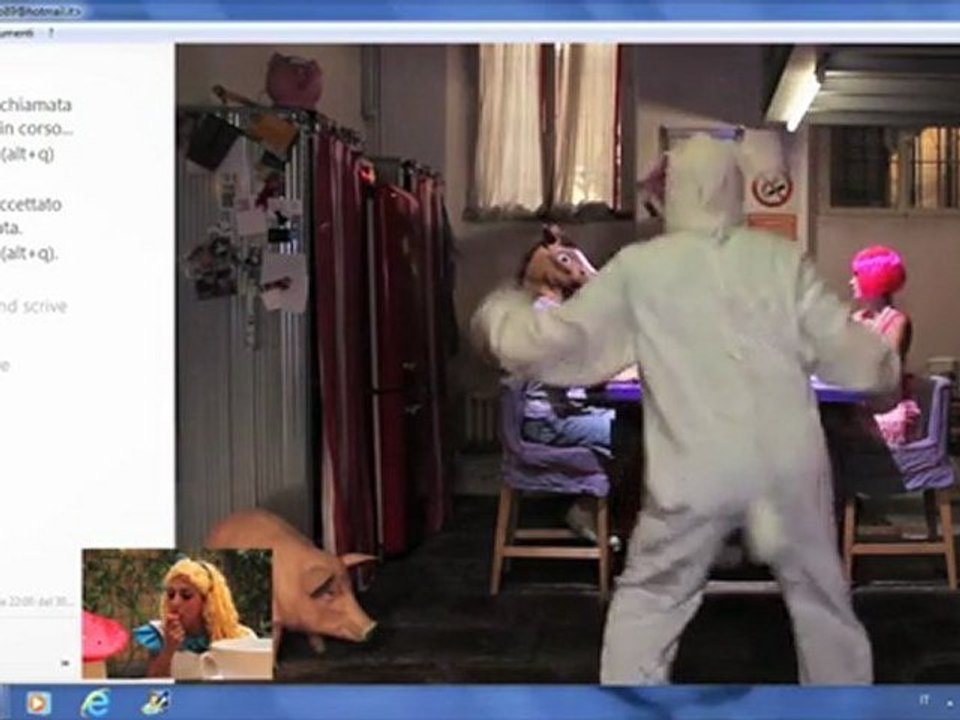
Task: Click the hotmail.it window title text
Action: coord(40,11)
